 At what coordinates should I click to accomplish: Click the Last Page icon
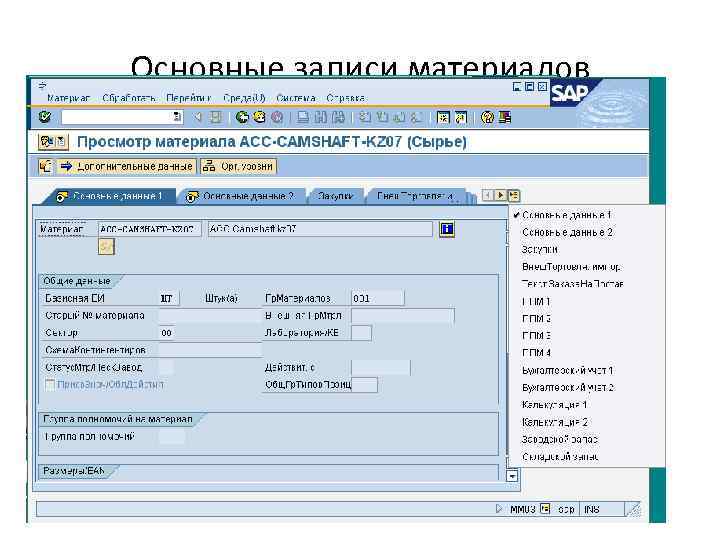[416, 118]
